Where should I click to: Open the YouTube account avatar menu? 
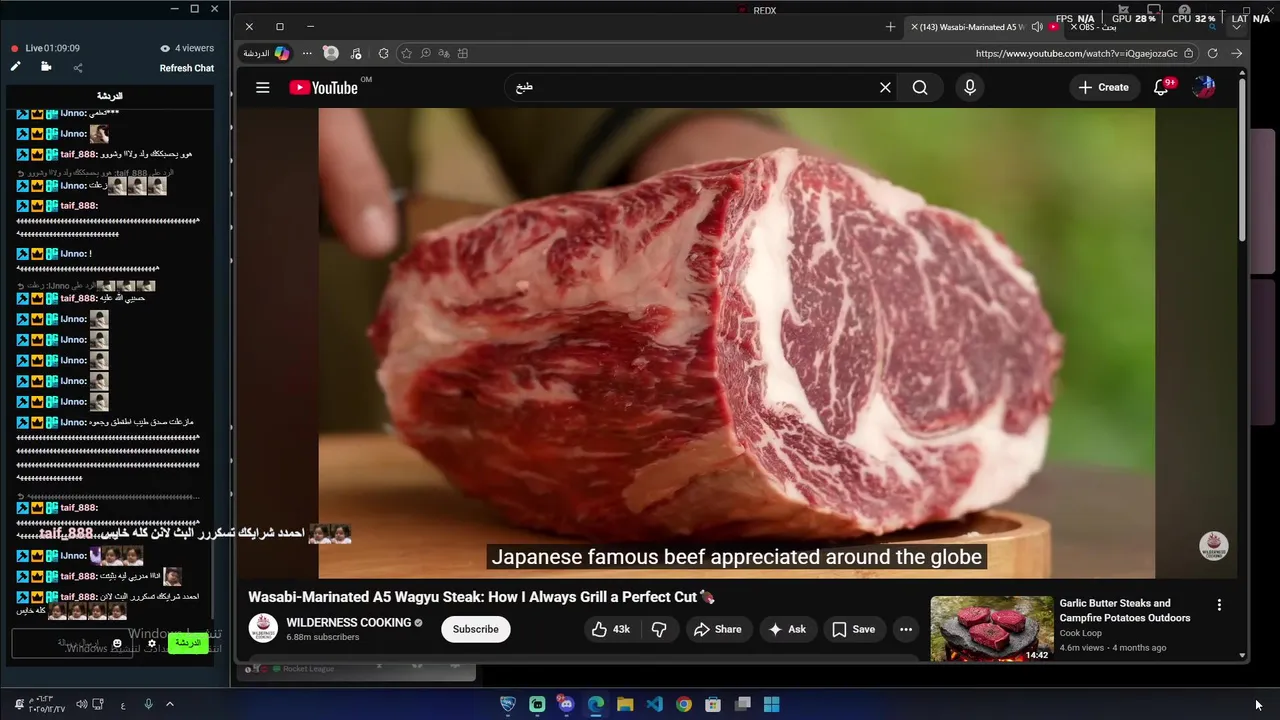[x=1204, y=87]
